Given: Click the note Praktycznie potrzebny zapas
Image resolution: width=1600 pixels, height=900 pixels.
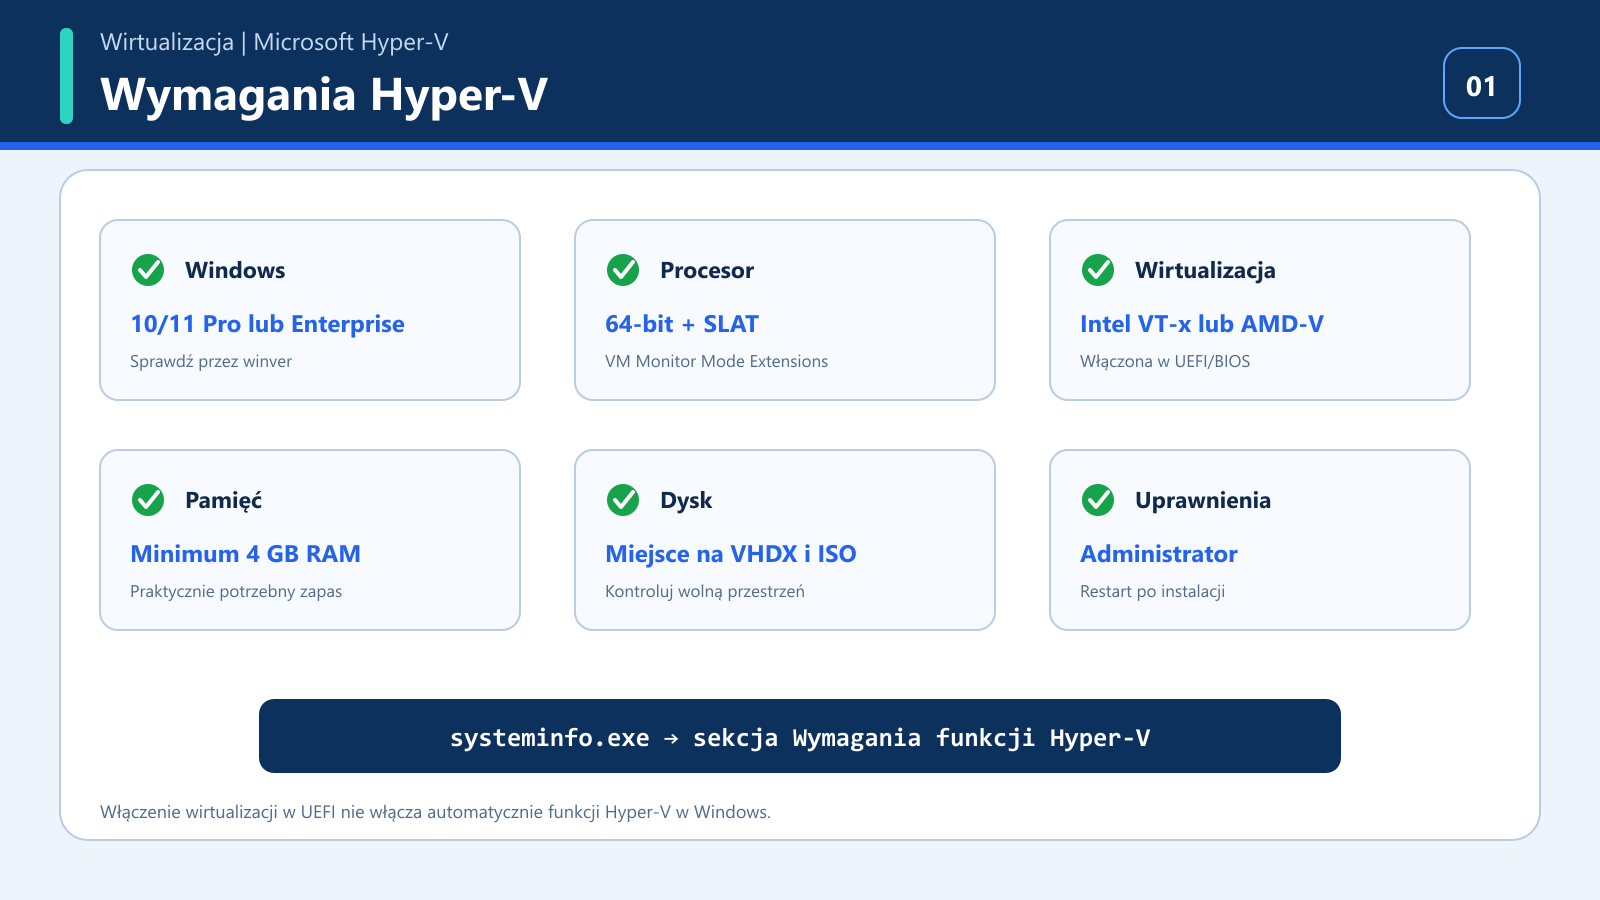Looking at the screenshot, I should click(236, 591).
